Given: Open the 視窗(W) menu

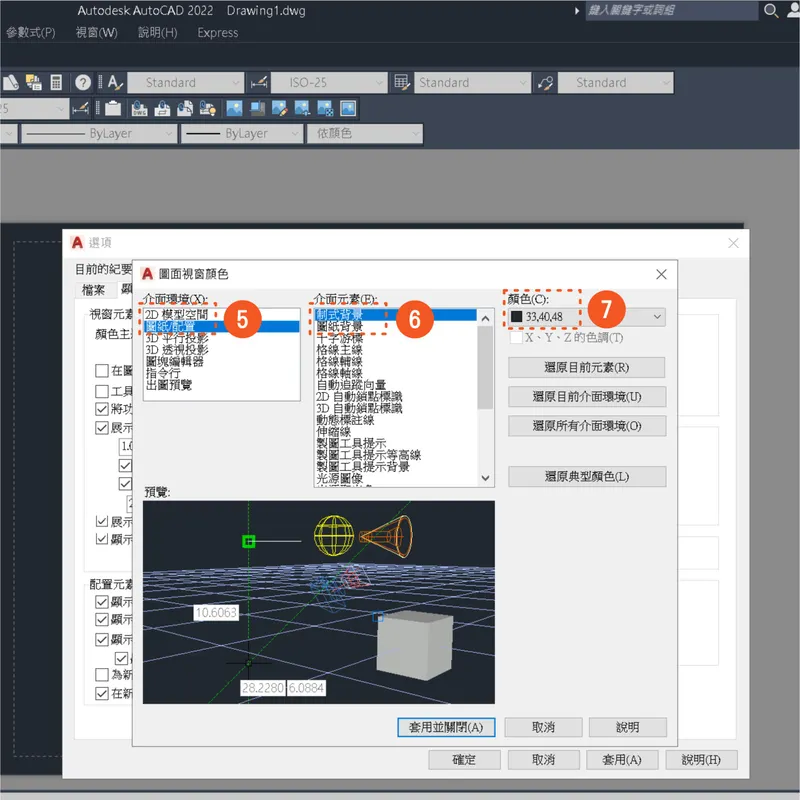Looking at the screenshot, I should pyautogui.click(x=96, y=33).
